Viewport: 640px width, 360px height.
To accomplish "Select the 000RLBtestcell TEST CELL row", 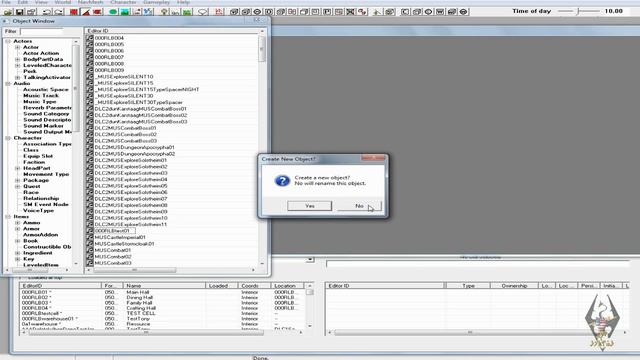I will pyautogui.click(x=162, y=313).
